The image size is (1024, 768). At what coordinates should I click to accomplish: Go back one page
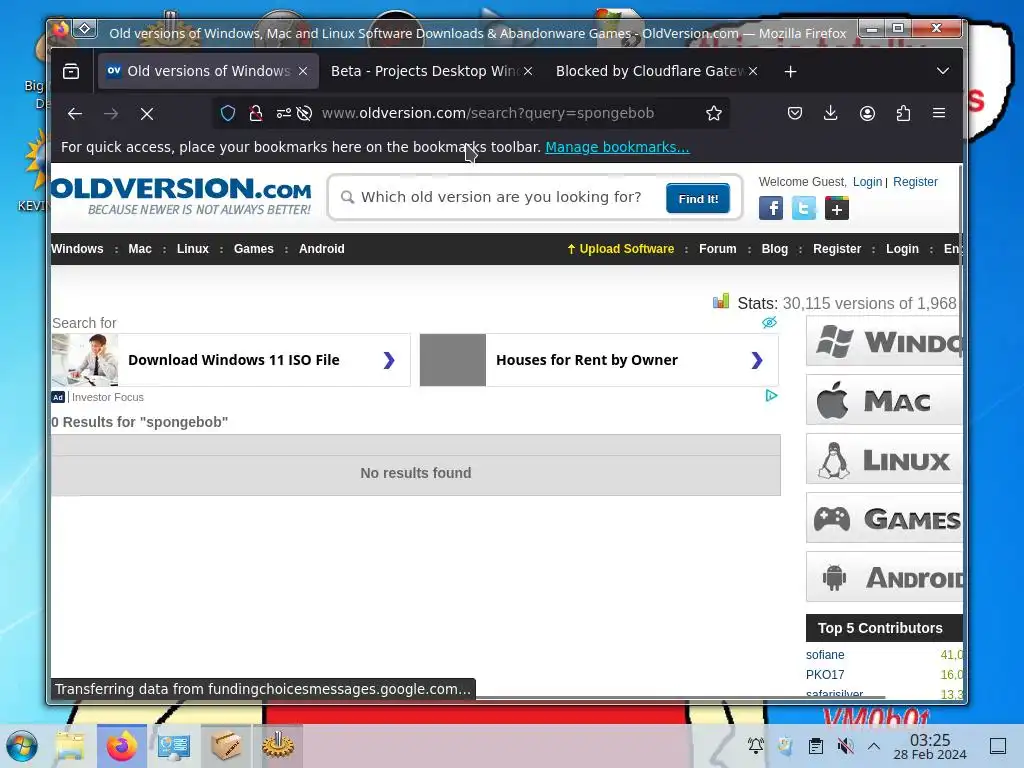tap(75, 114)
